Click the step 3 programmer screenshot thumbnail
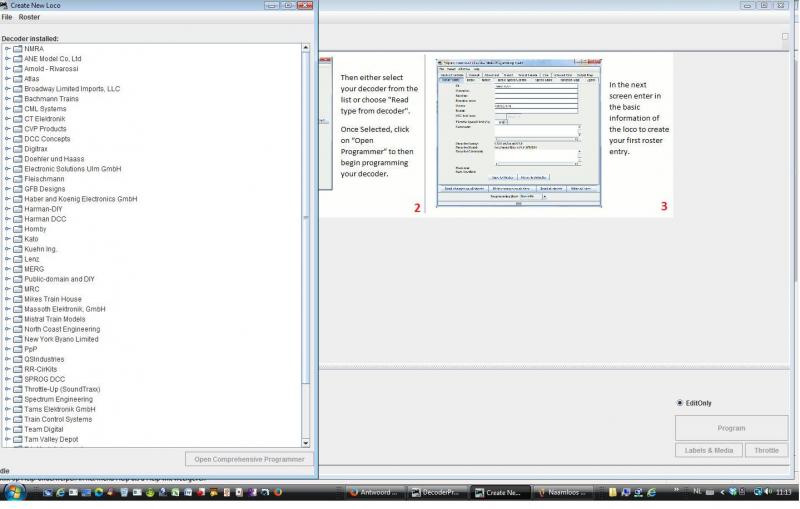This screenshot has width=800, height=509. (x=519, y=133)
